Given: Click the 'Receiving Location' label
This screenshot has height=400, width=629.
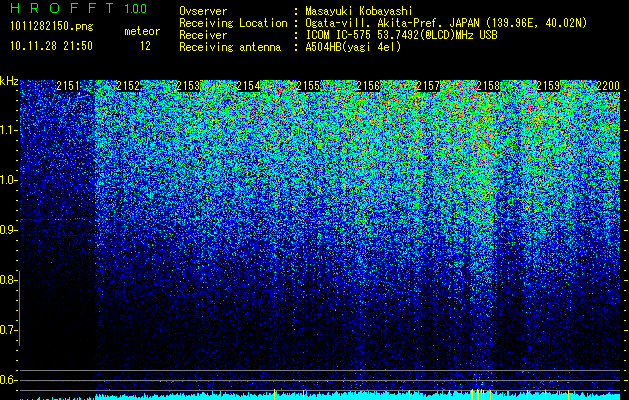Looking at the screenshot, I should click(x=233, y=24).
